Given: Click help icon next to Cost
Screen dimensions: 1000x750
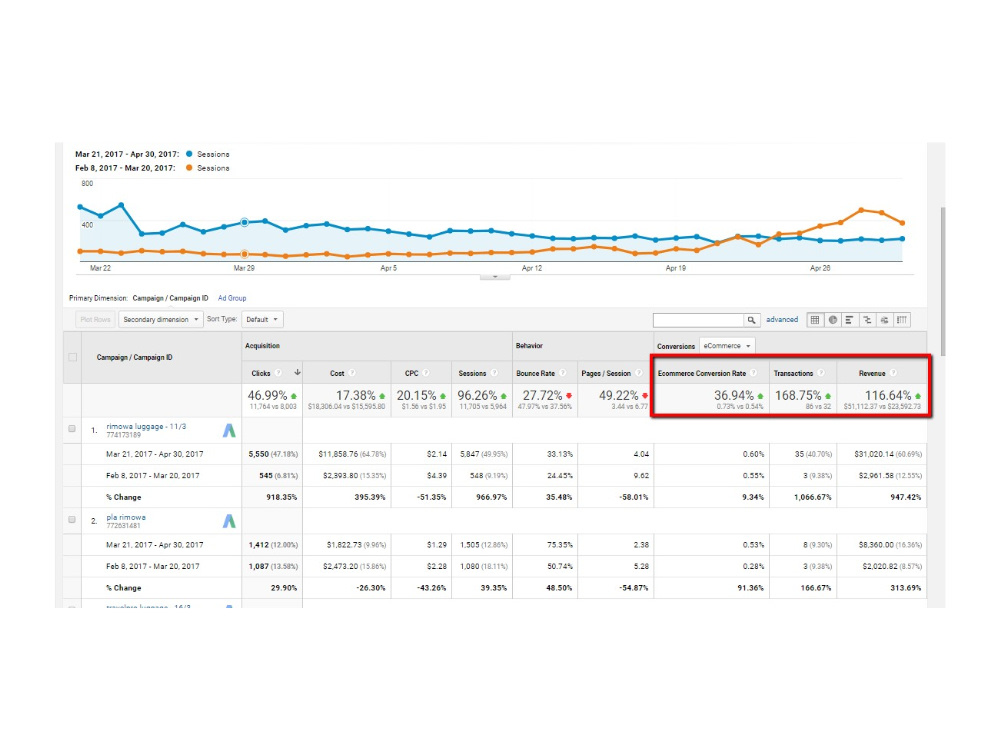Looking at the screenshot, I should point(352,373).
